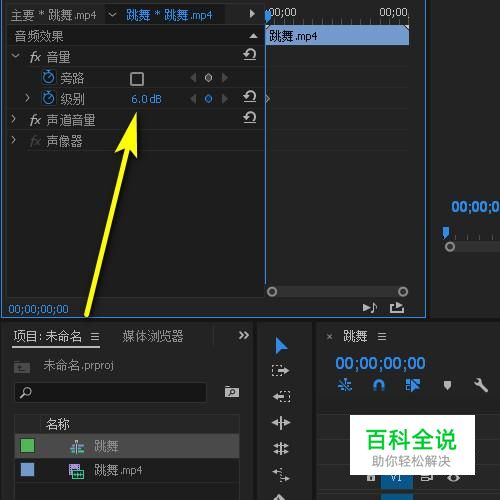Click the bin icon beside 未命名.prproj
The image size is (500, 500).
[x=22, y=367]
